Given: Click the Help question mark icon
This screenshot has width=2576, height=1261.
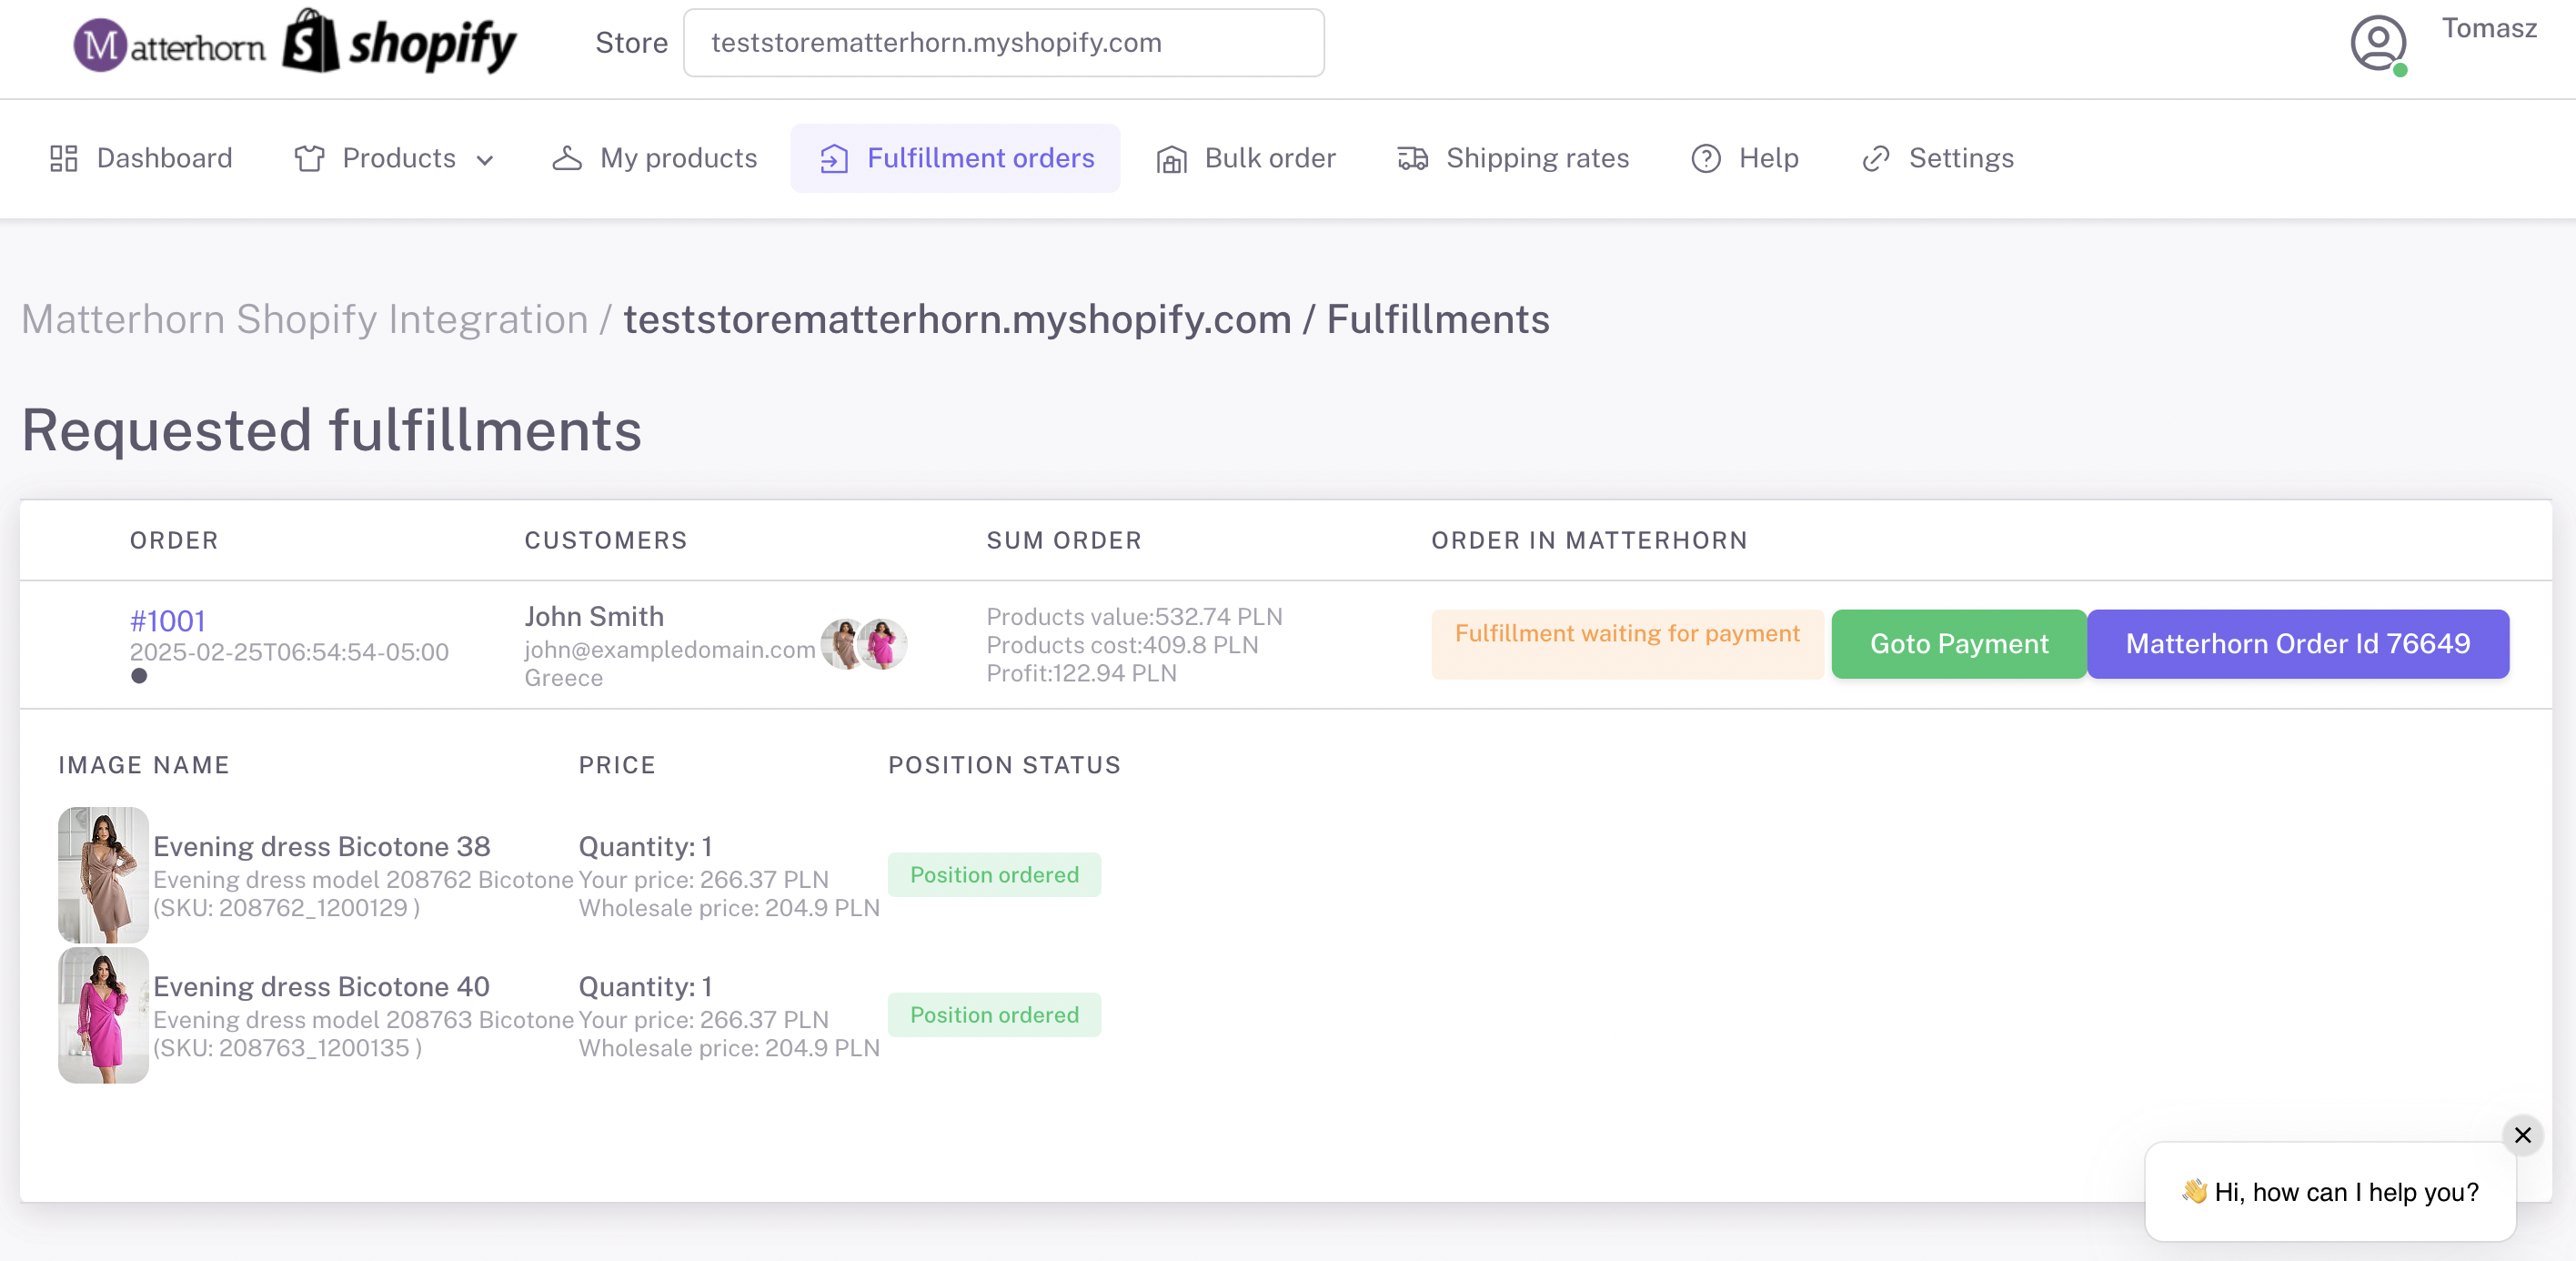Looking at the screenshot, I should tap(1706, 158).
